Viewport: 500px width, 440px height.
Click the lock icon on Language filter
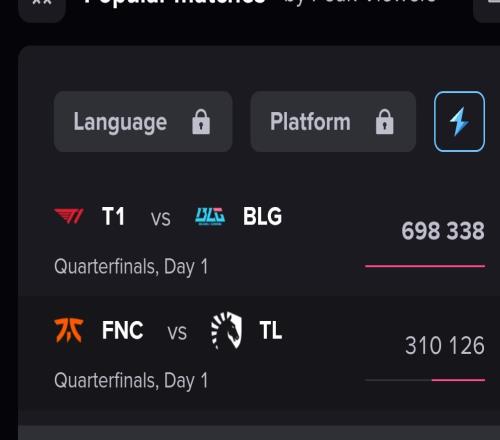tap(201, 122)
